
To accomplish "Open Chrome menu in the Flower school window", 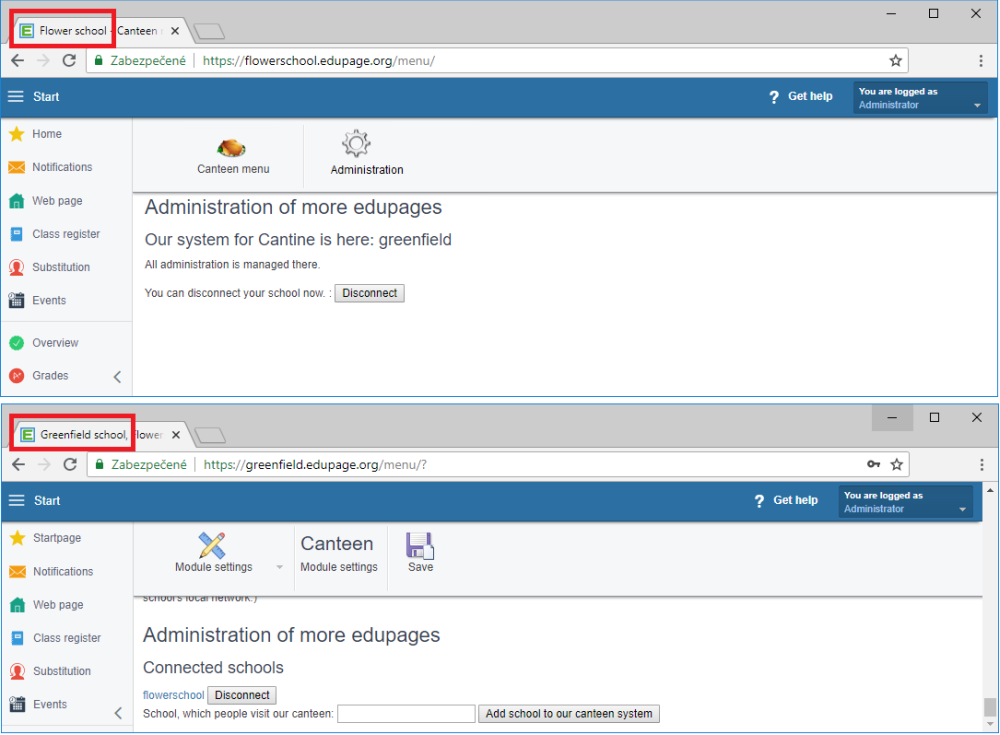I will coord(981,61).
